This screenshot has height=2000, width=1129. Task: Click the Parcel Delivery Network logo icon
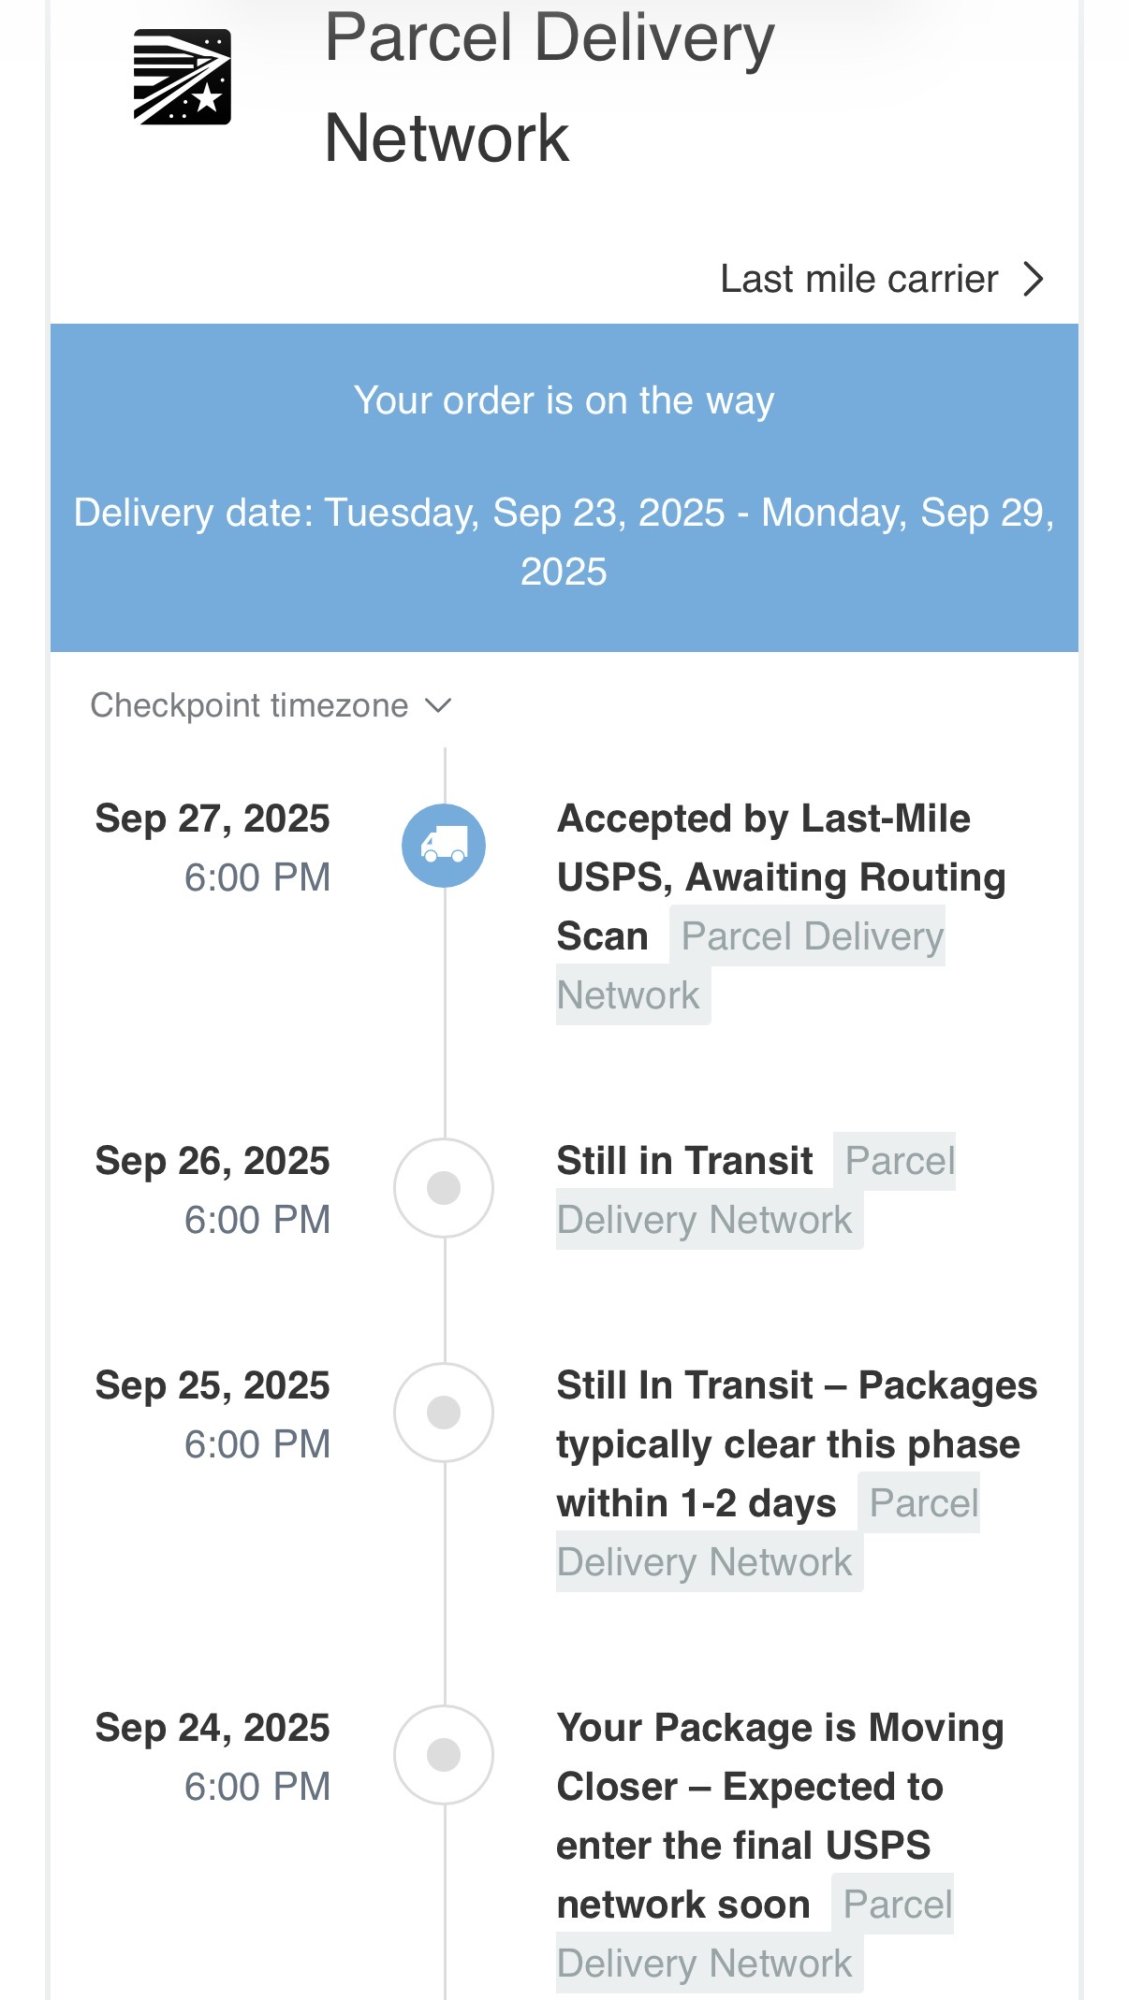tap(183, 77)
